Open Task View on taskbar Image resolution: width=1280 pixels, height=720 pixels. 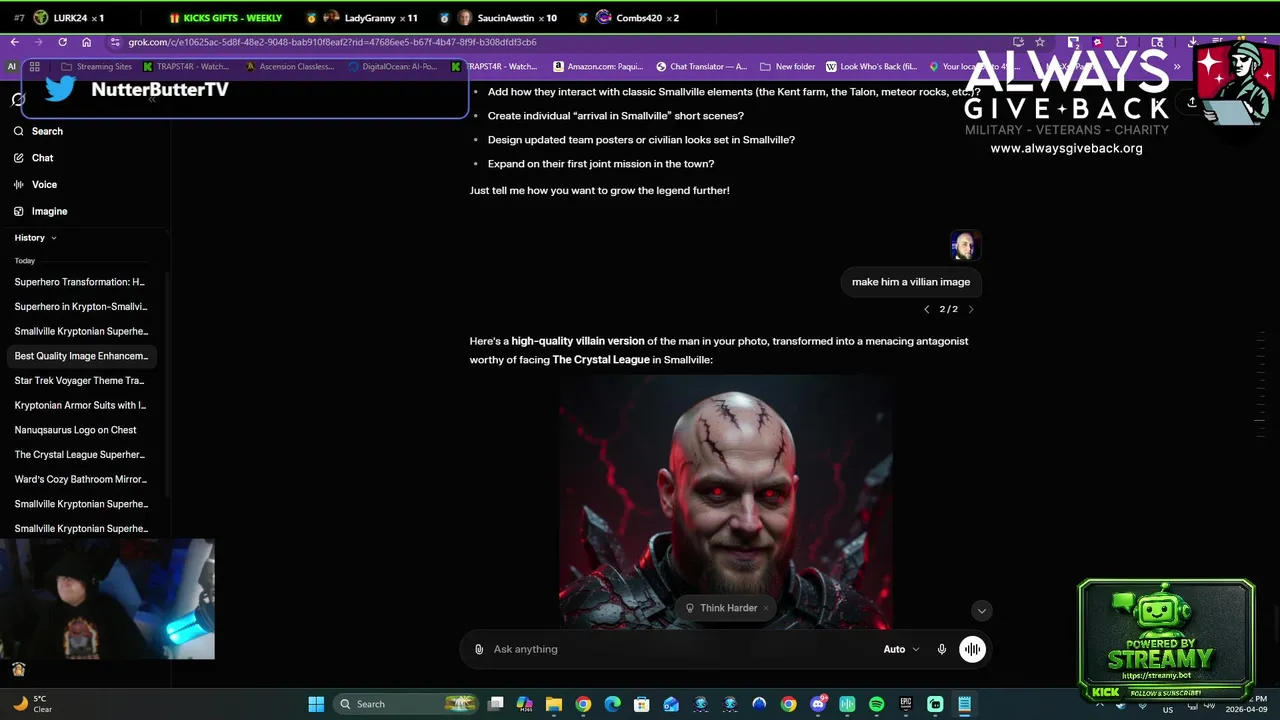[x=495, y=704]
